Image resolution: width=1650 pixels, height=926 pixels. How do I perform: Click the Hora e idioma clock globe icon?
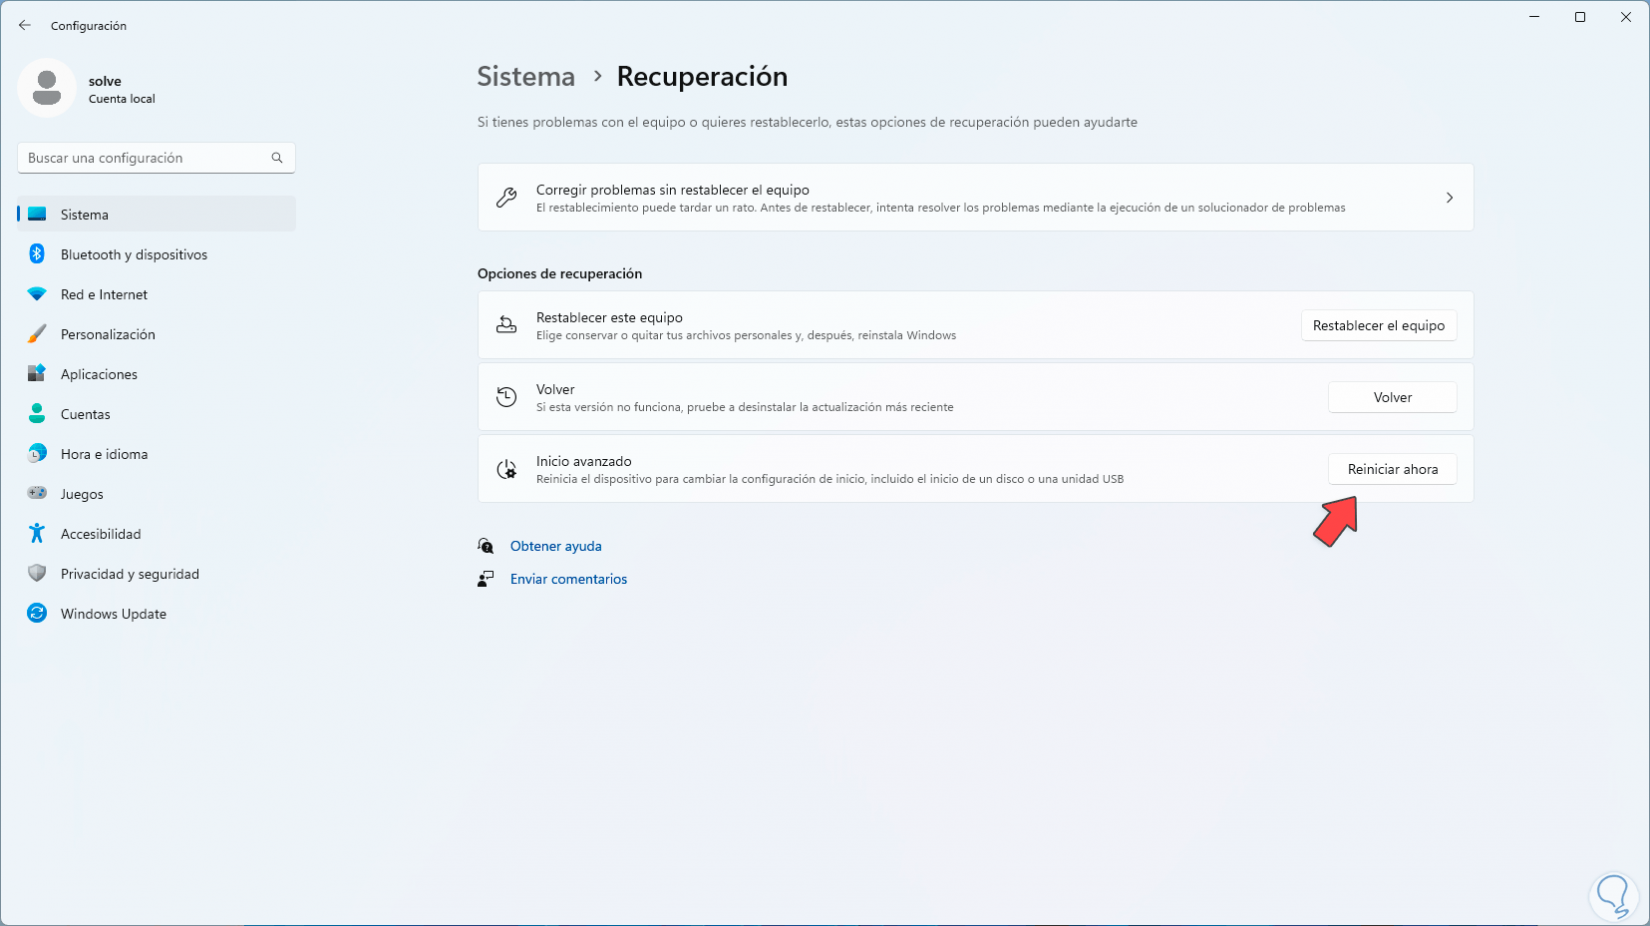pyautogui.click(x=37, y=454)
